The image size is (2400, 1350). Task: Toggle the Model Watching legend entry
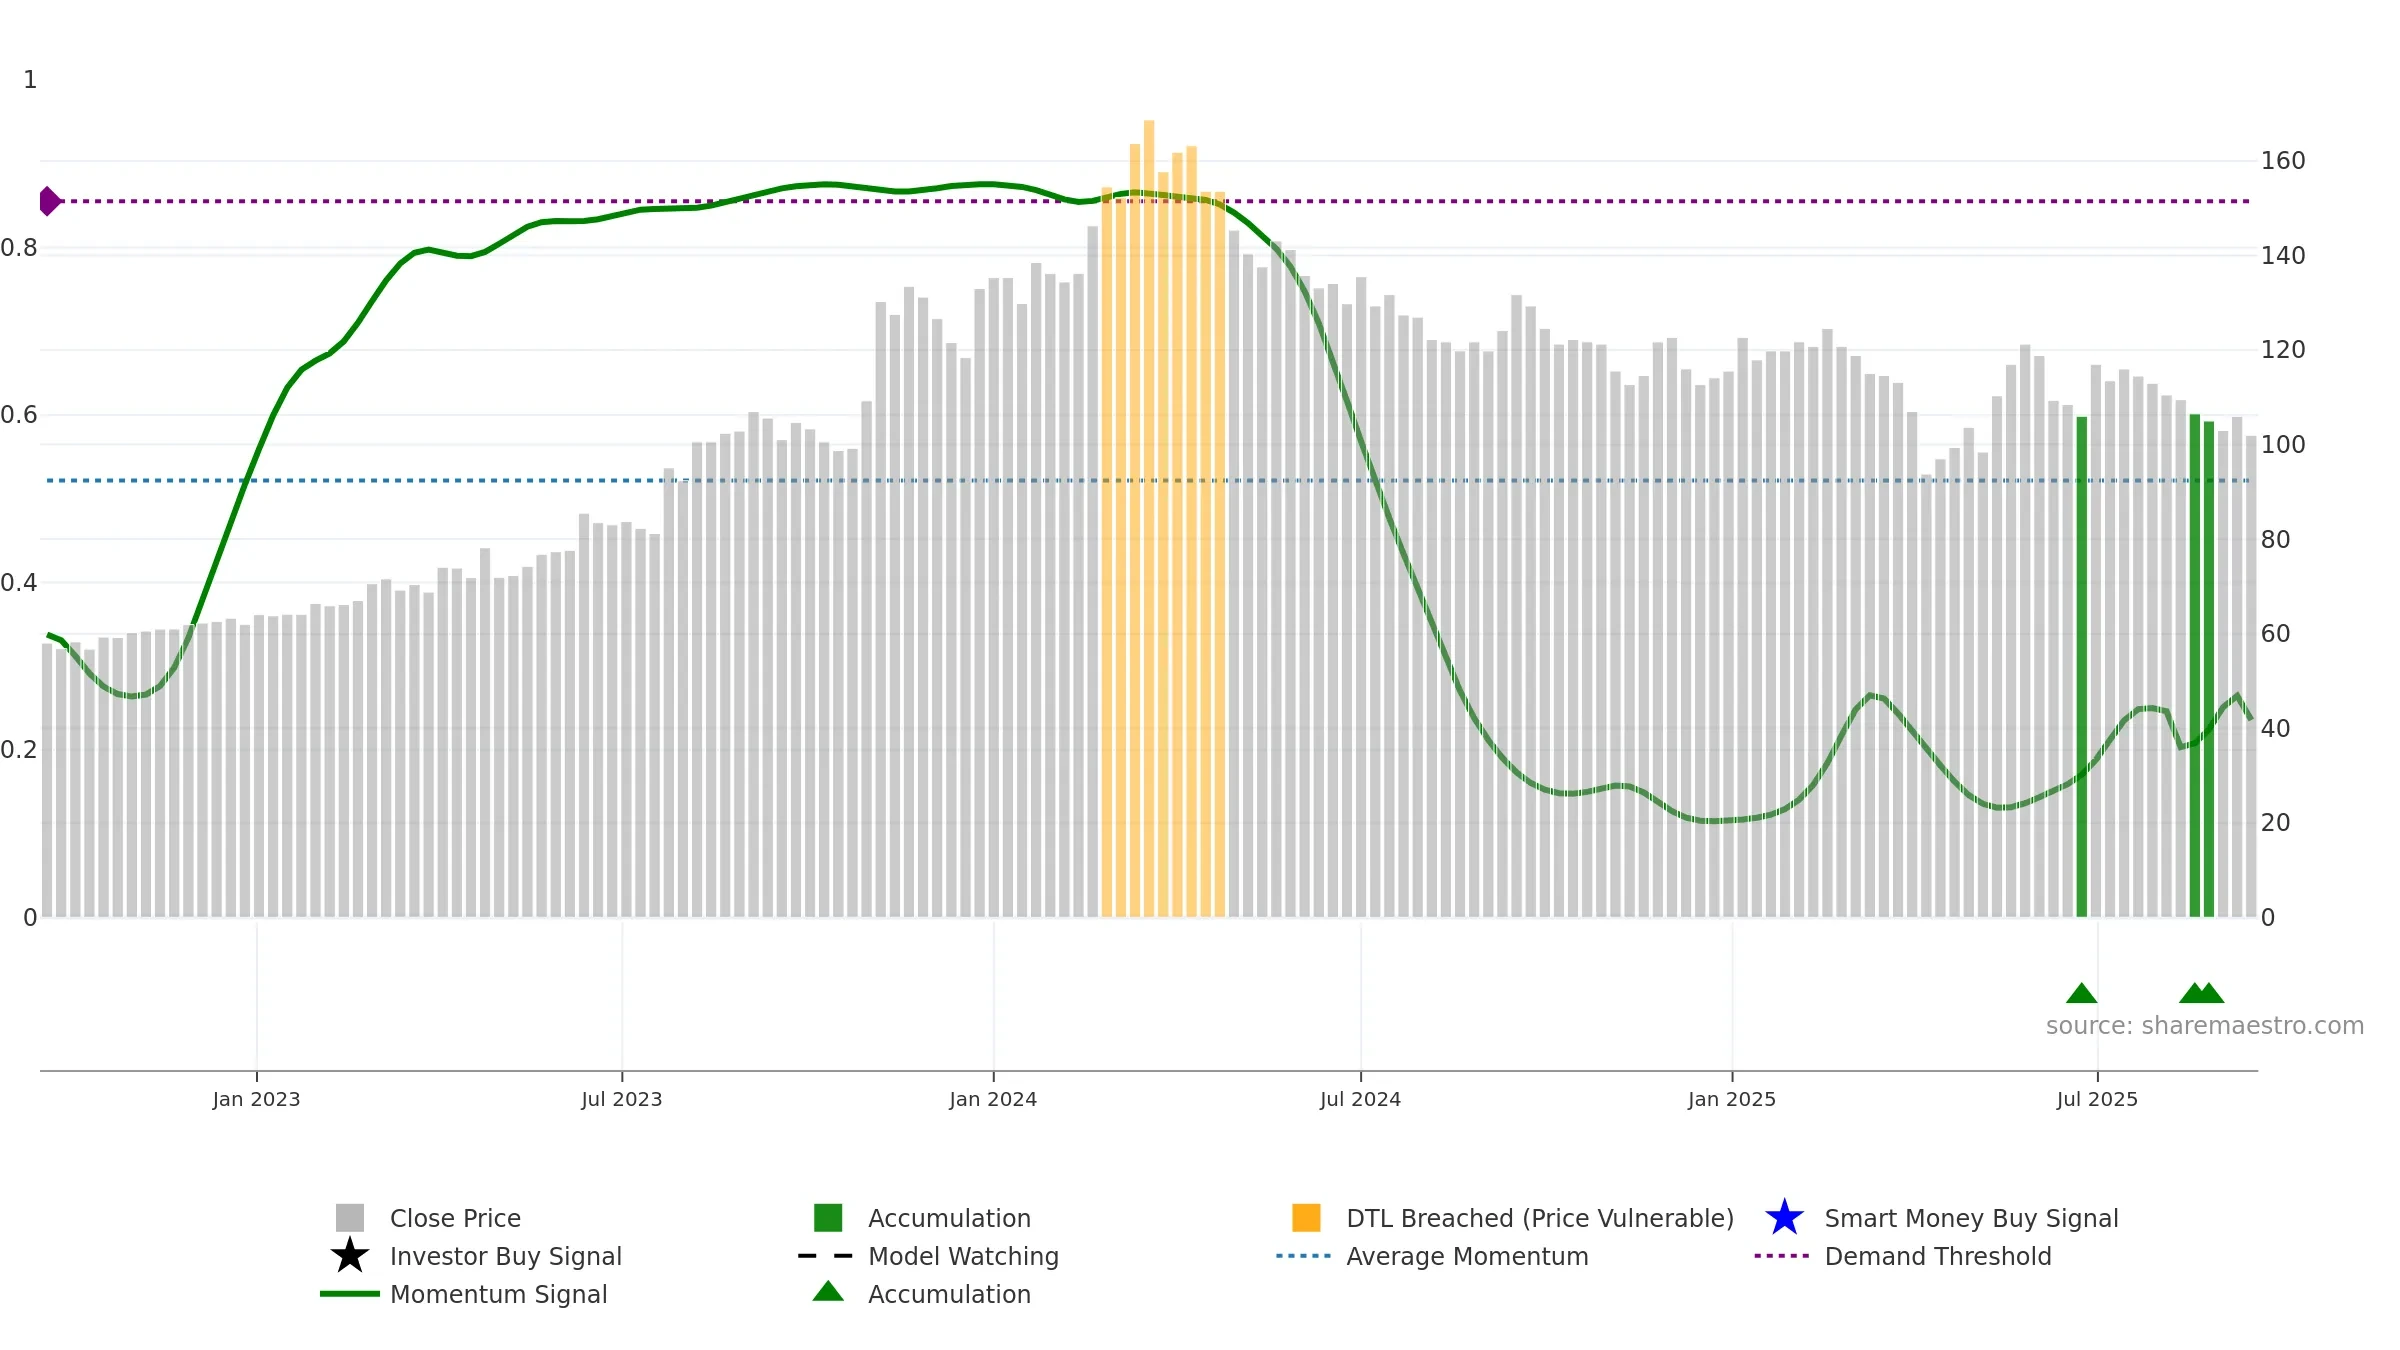tap(928, 1256)
